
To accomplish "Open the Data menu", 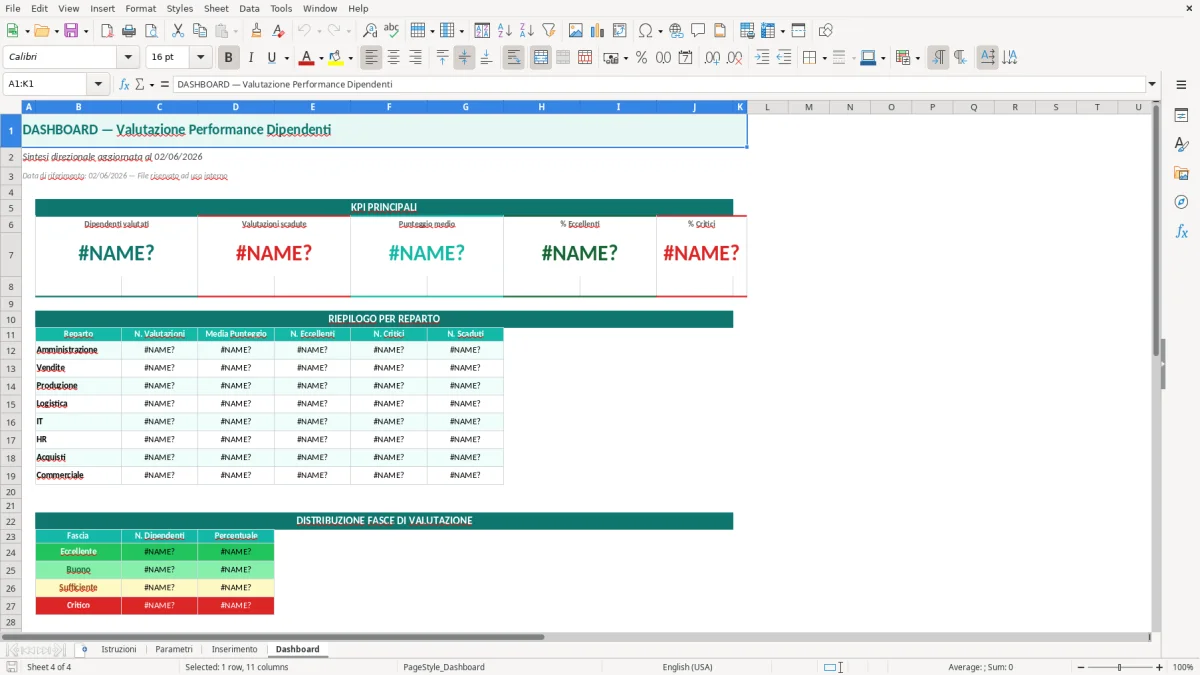I will click(x=249, y=8).
